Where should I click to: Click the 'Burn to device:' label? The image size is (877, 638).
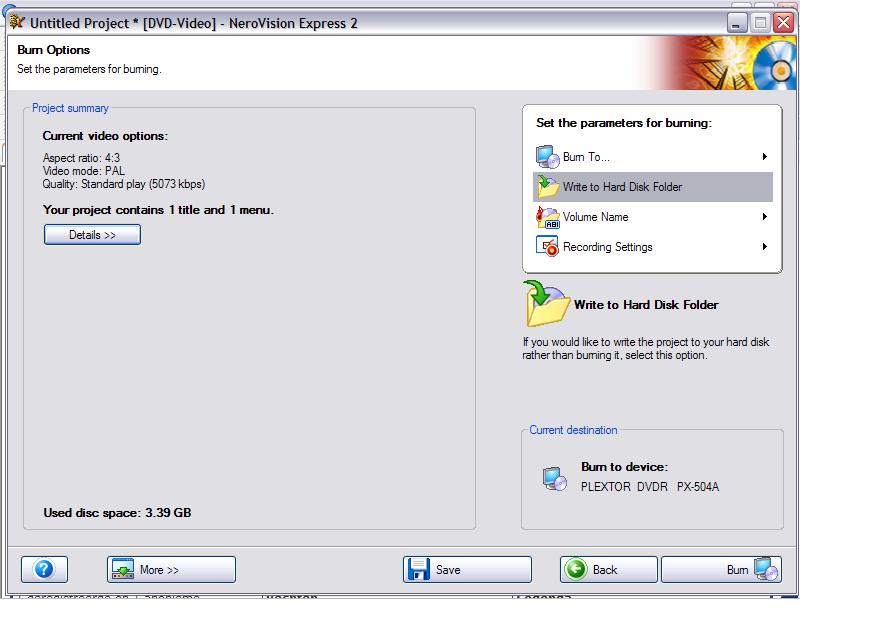(624, 467)
